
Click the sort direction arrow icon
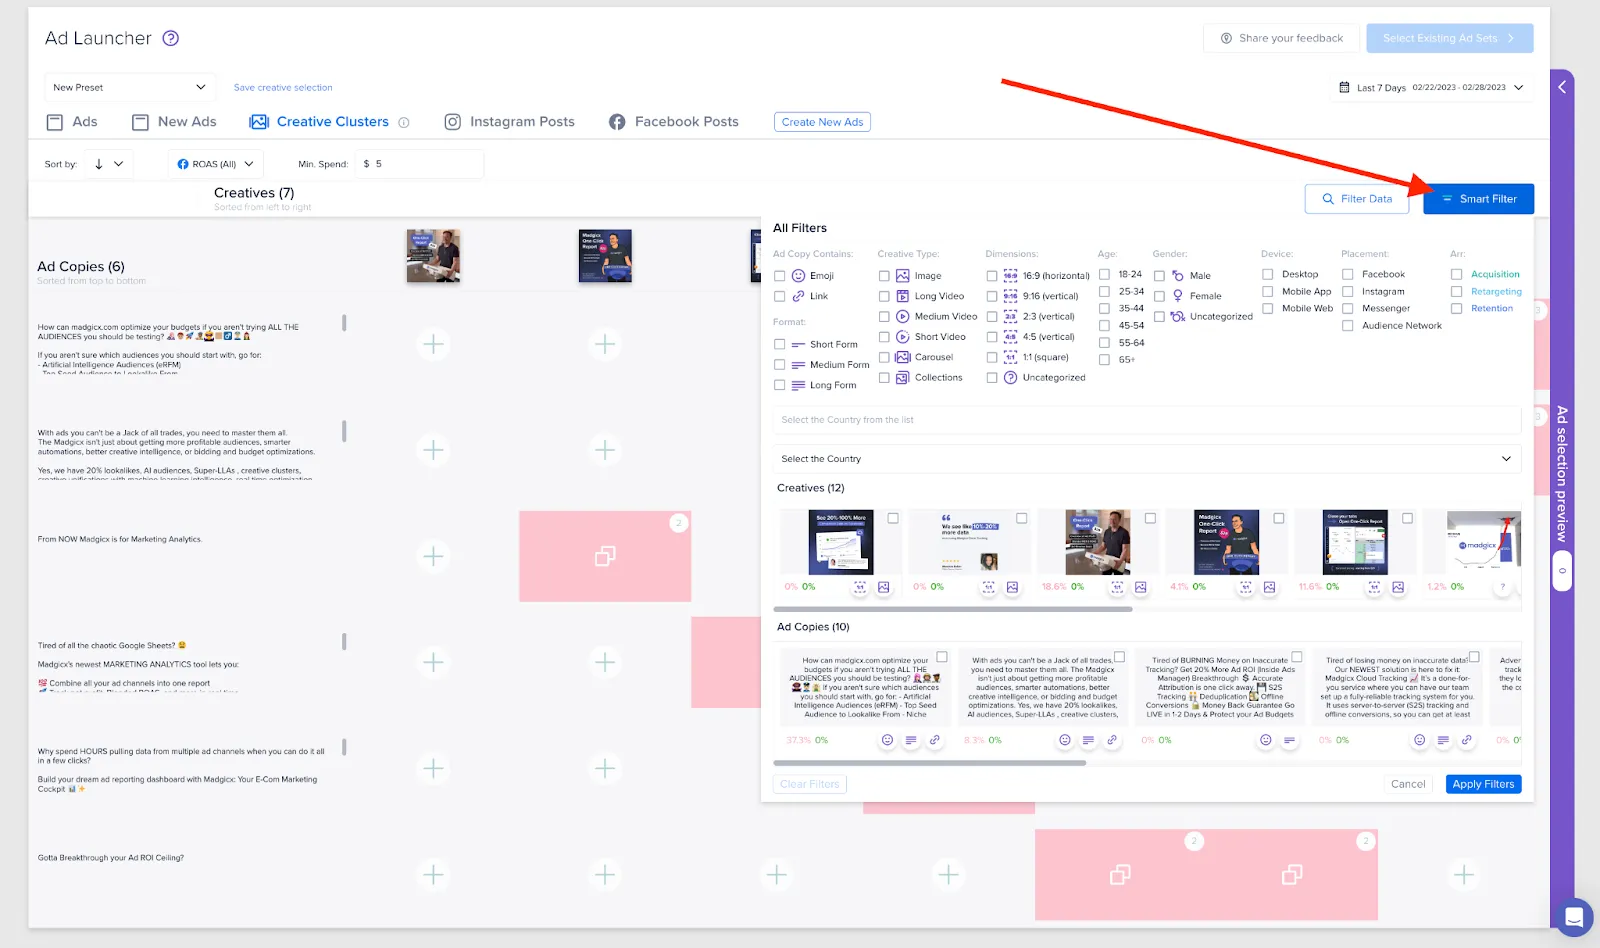click(99, 164)
